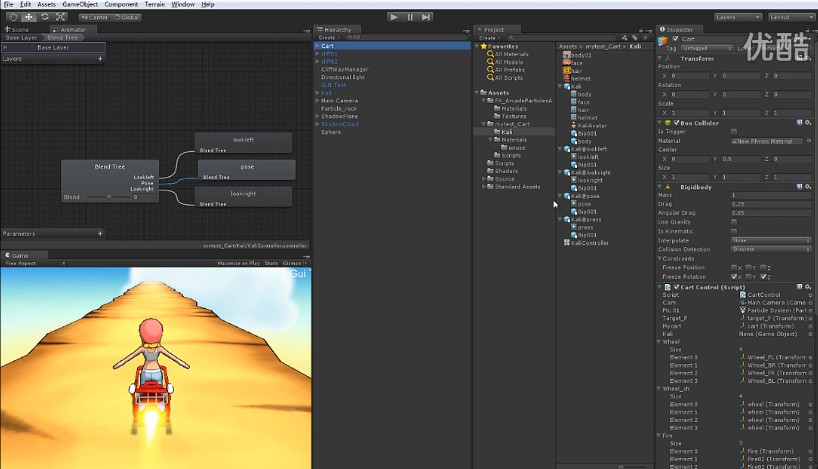
Task: Switch to the Scene tab
Action: 17,30
